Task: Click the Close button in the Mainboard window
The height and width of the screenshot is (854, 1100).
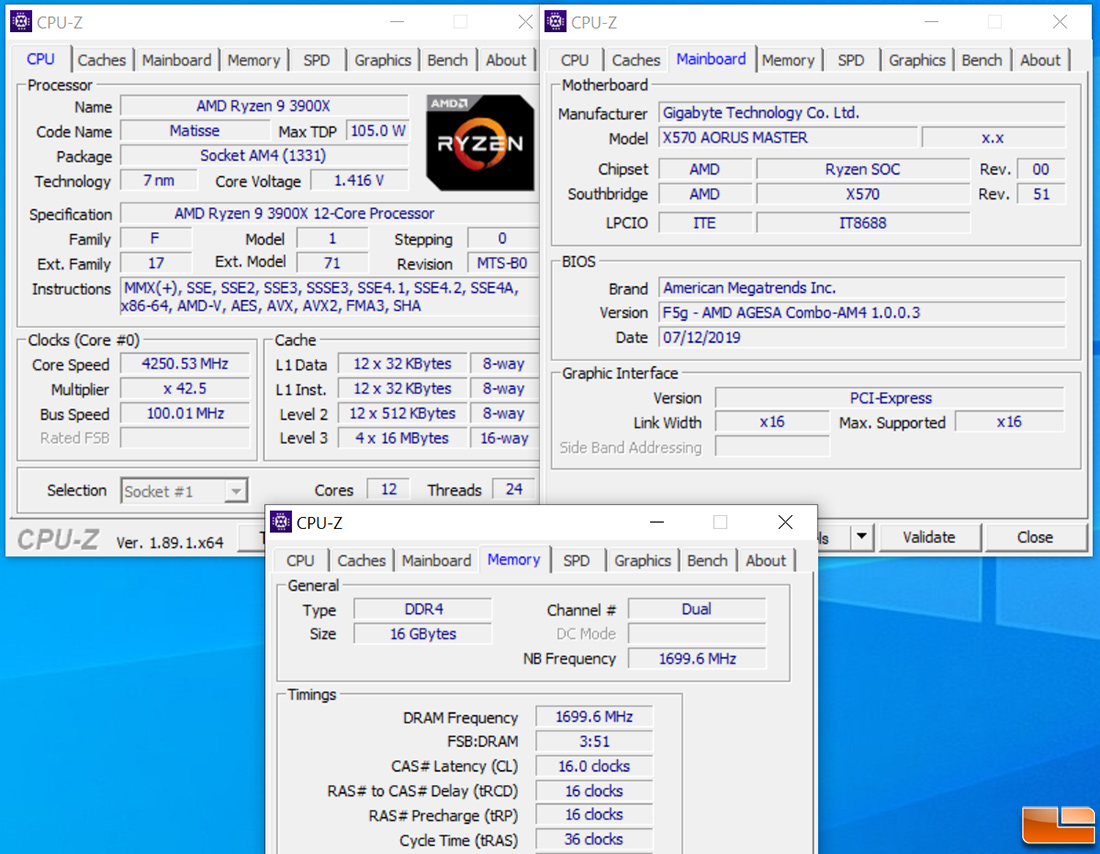Action: click(1035, 537)
